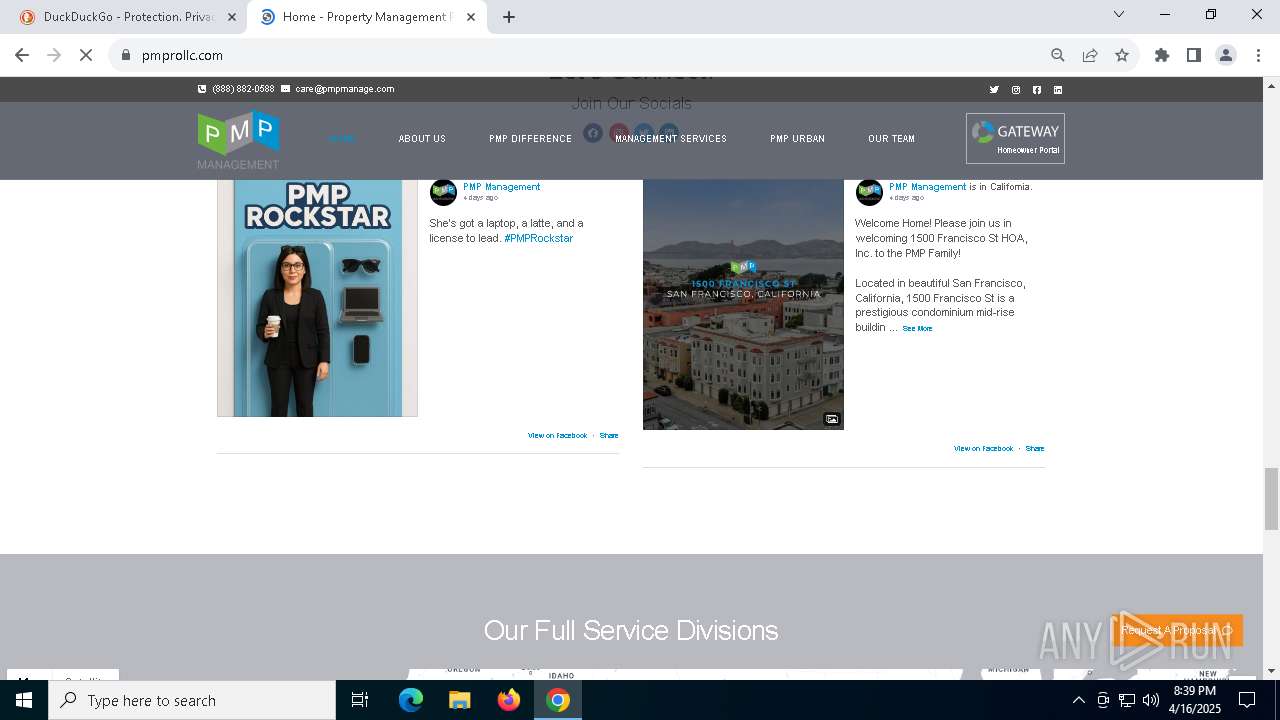The height and width of the screenshot is (720, 1280).
Task: Go back to the previous page
Action: (x=22, y=55)
